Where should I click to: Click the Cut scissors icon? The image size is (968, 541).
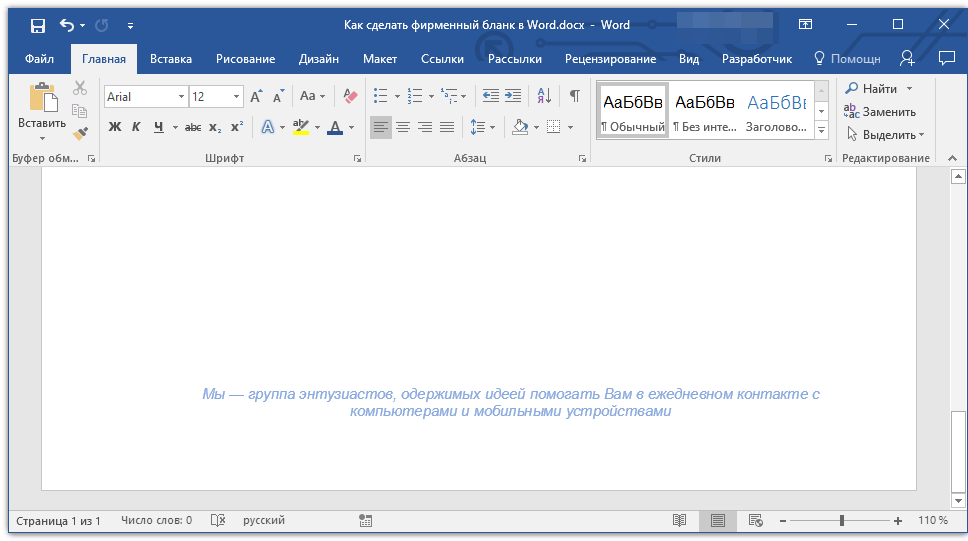click(81, 88)
